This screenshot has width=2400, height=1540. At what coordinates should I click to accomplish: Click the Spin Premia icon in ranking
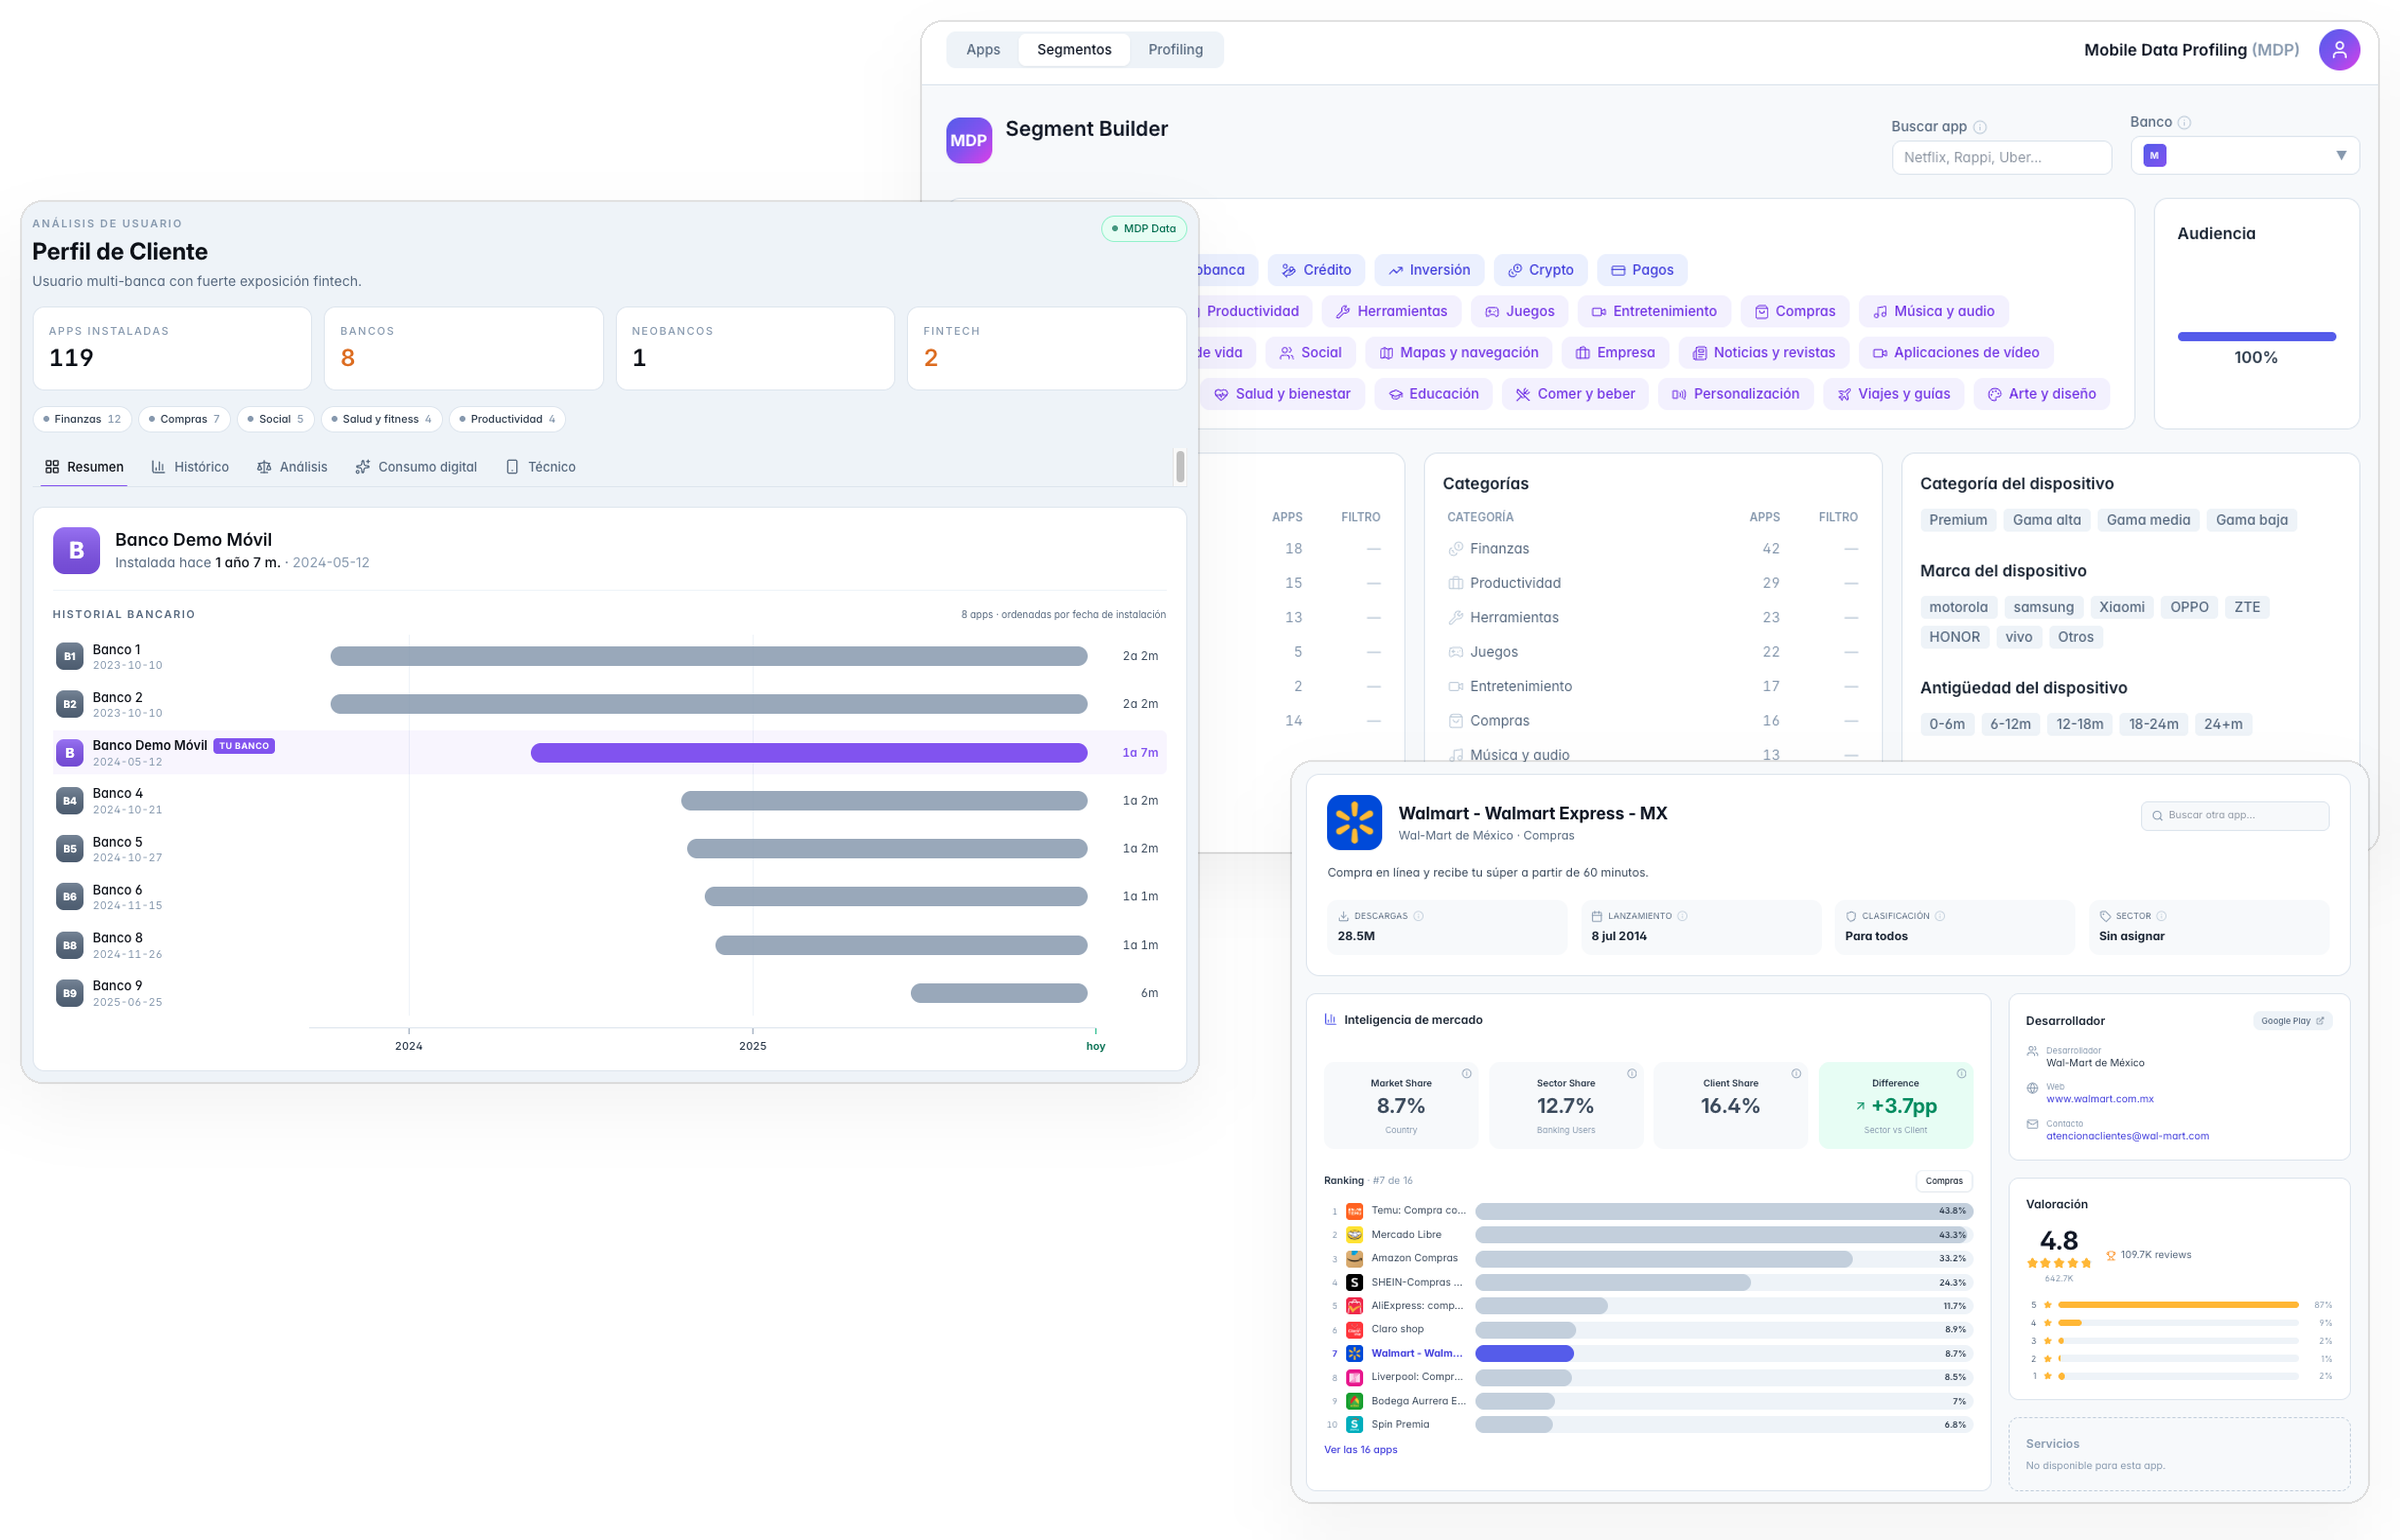coord(1354,1424)
